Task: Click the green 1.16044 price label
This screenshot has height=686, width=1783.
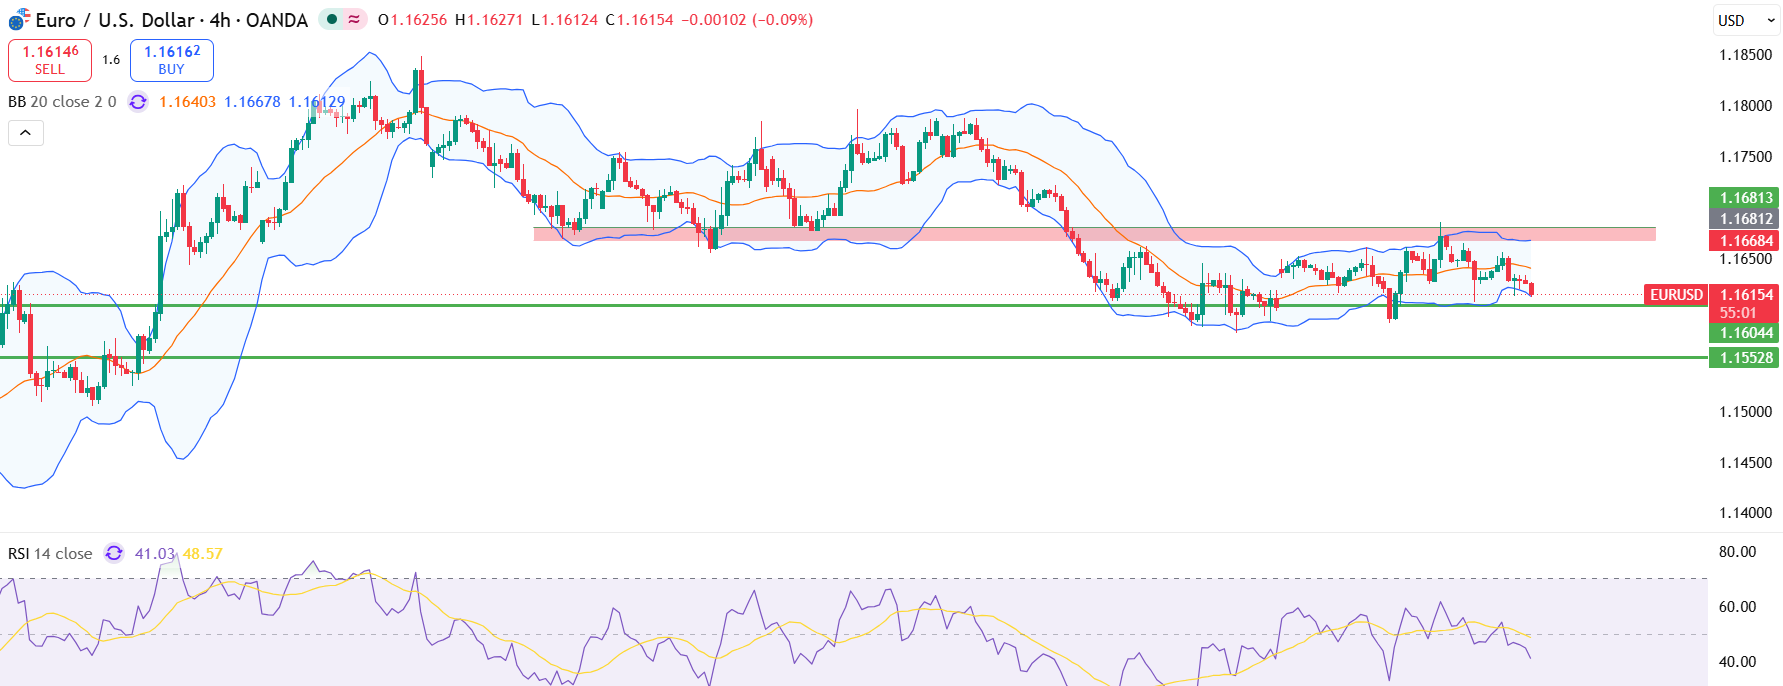Action: (1744, 333)
